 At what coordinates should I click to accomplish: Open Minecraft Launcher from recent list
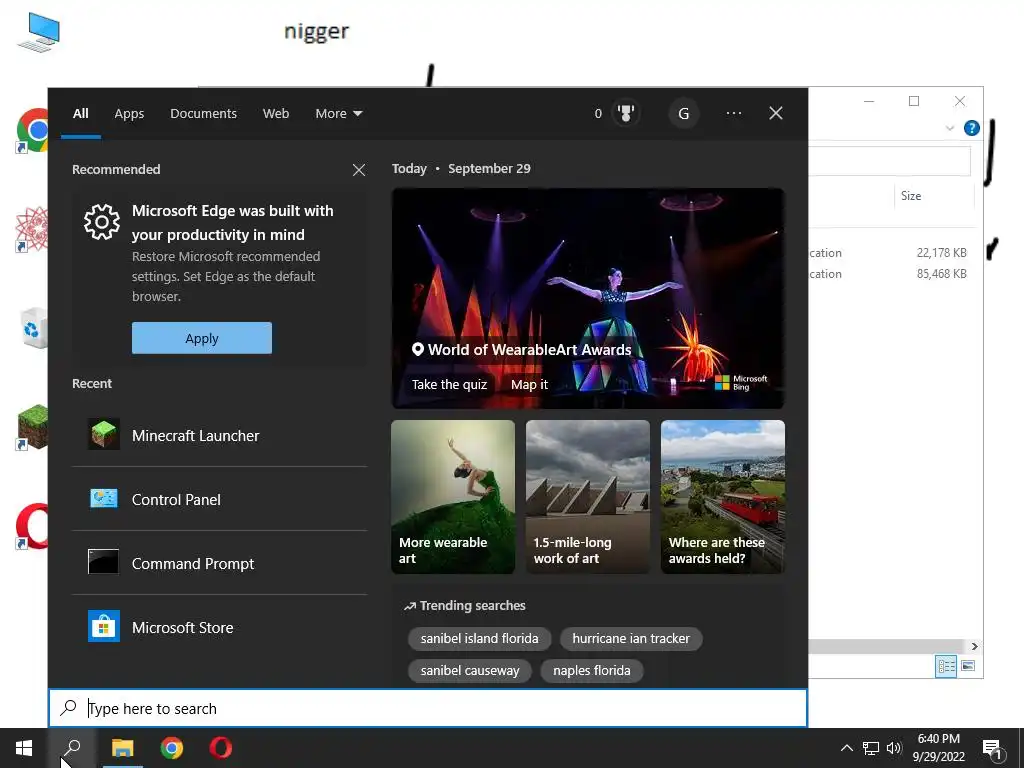tap(219, 435)
